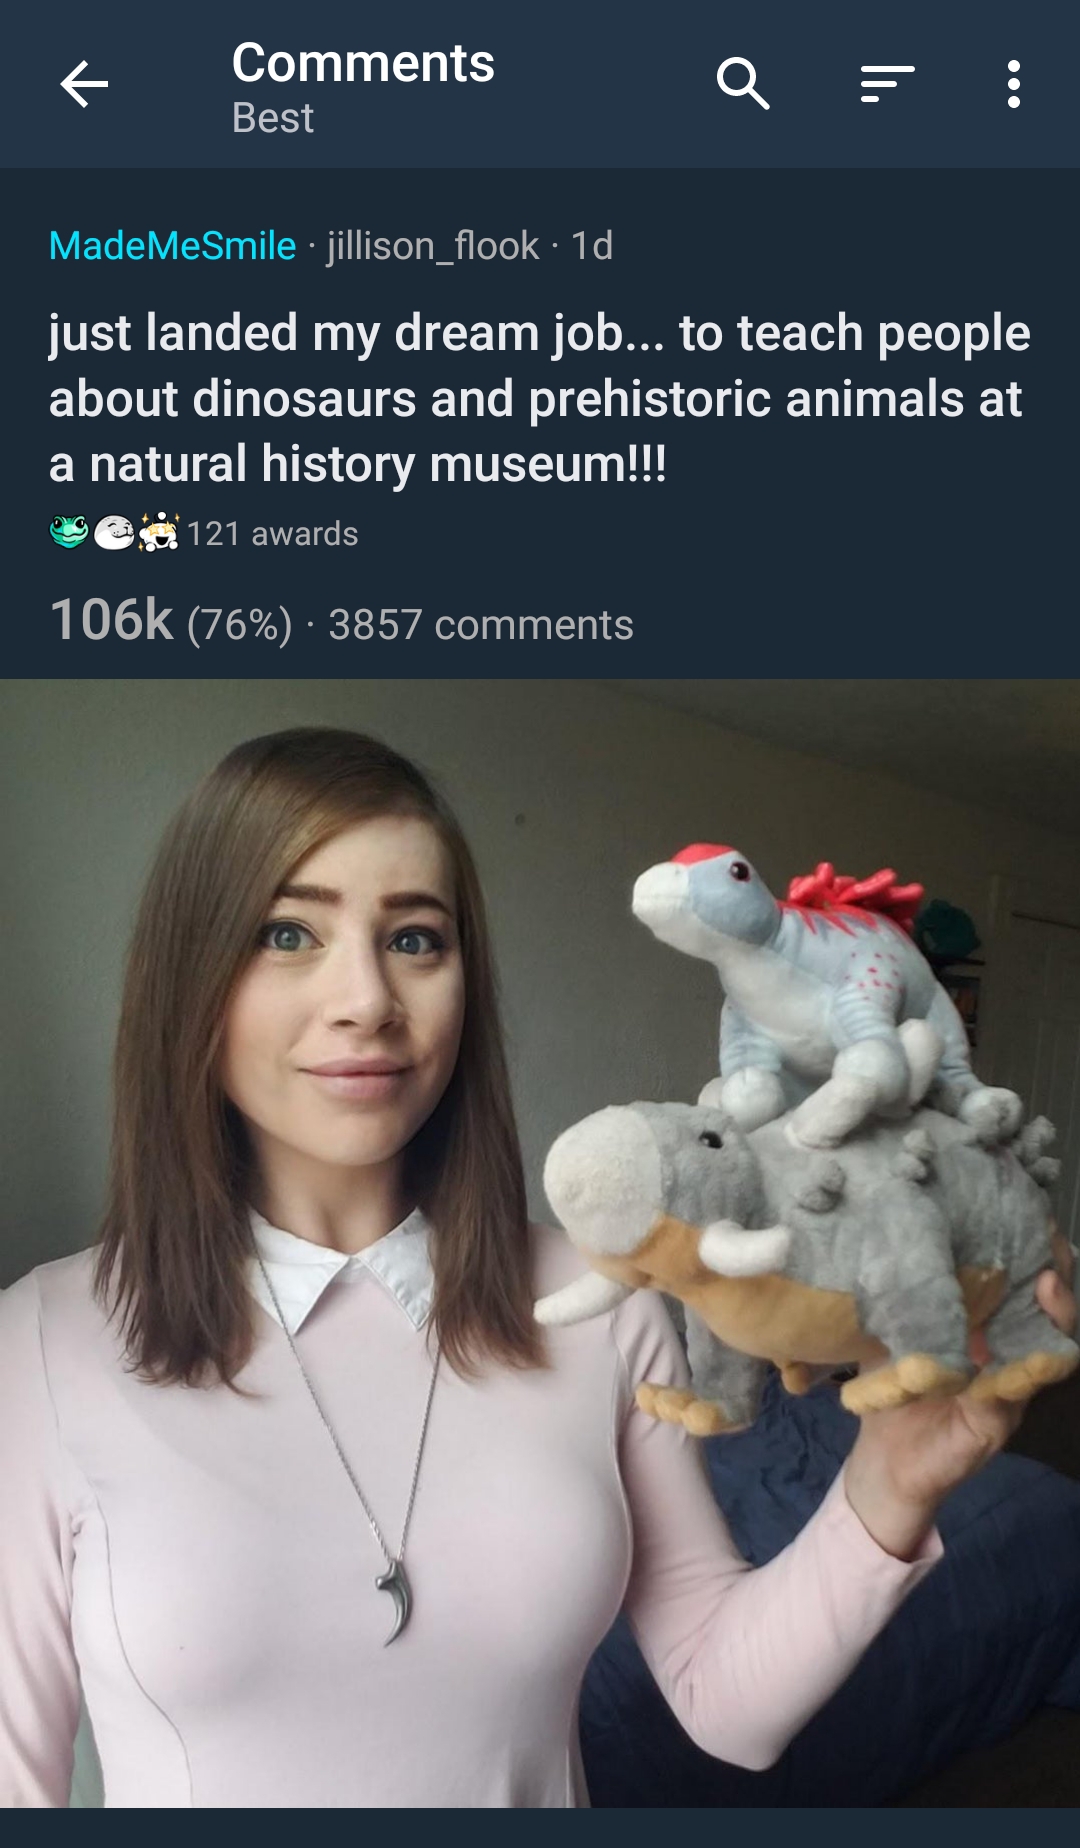Open user jillison_flook's profile
The height and width of the screenshot is (1848, 1080).
[x=433, y=246]
